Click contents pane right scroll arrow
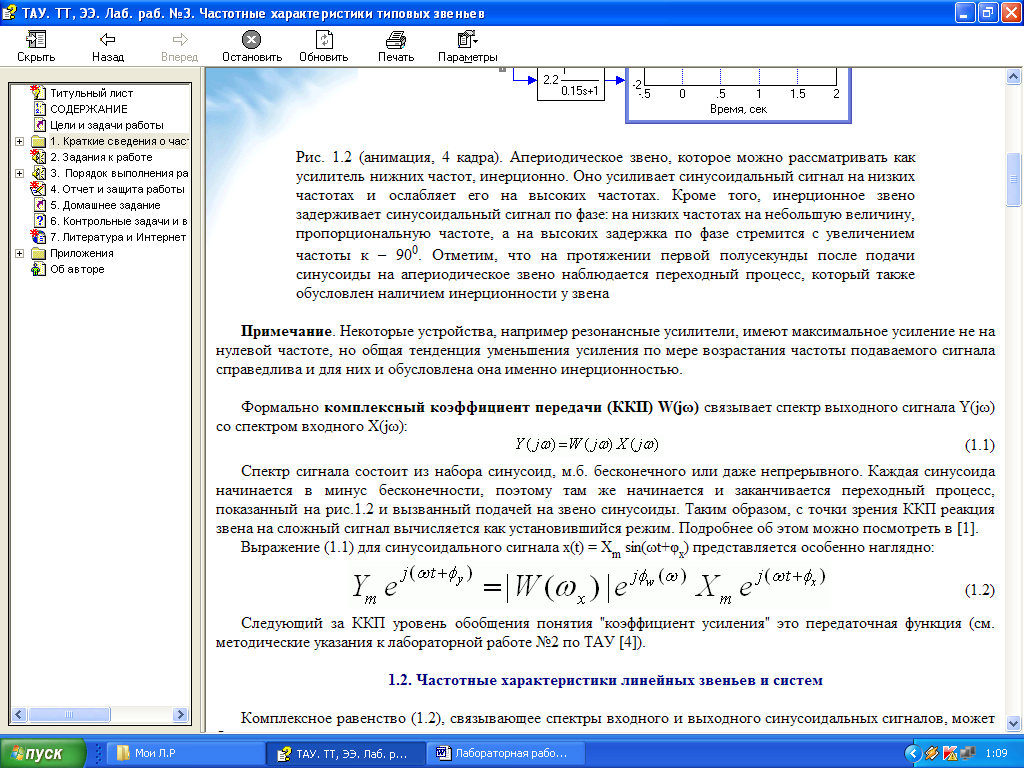This screenshot has height=768, width=1024. pyautogui.click(x=181, y=714)
